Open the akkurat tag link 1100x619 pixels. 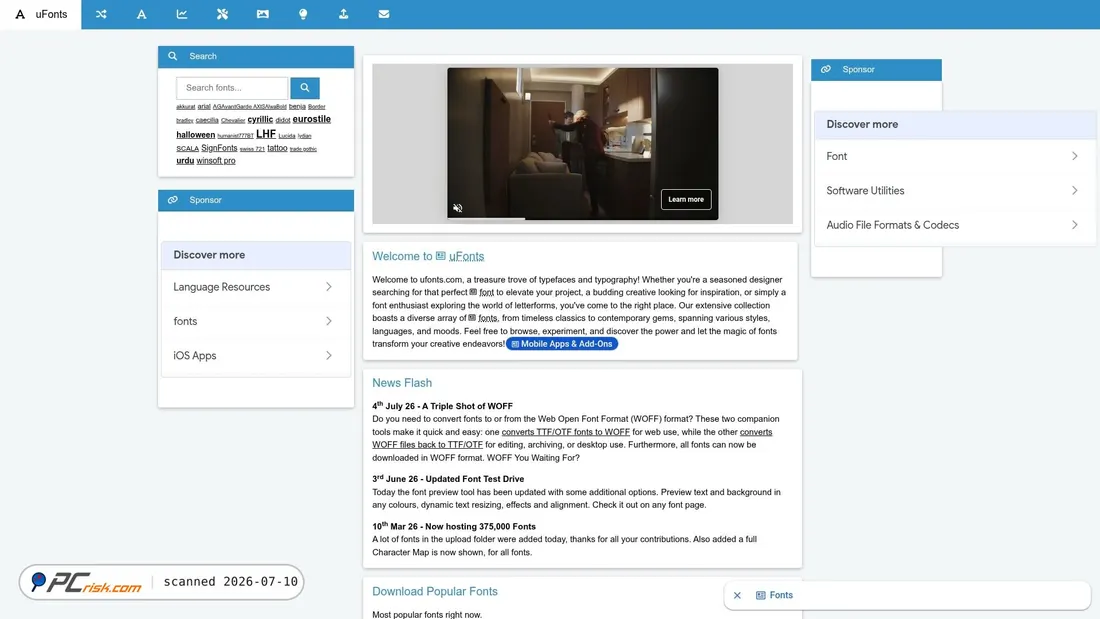(186, 107)
